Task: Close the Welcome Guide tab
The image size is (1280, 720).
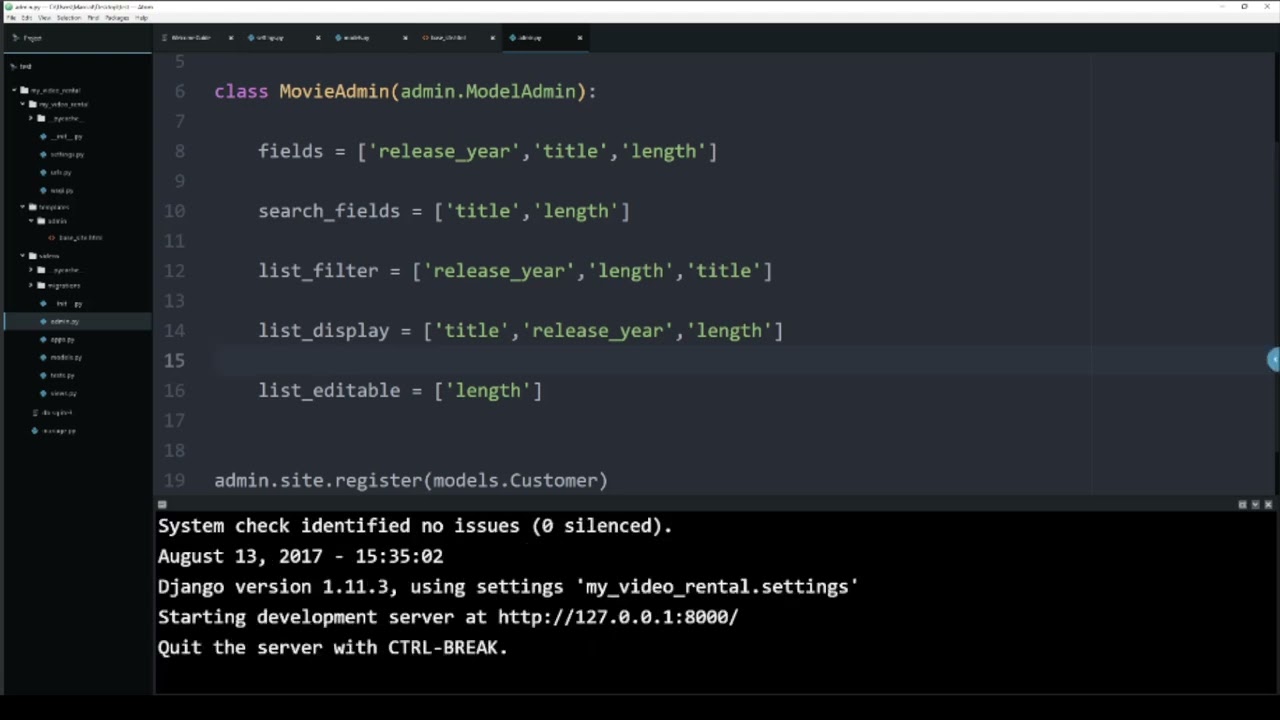Action: coord(231,38)
